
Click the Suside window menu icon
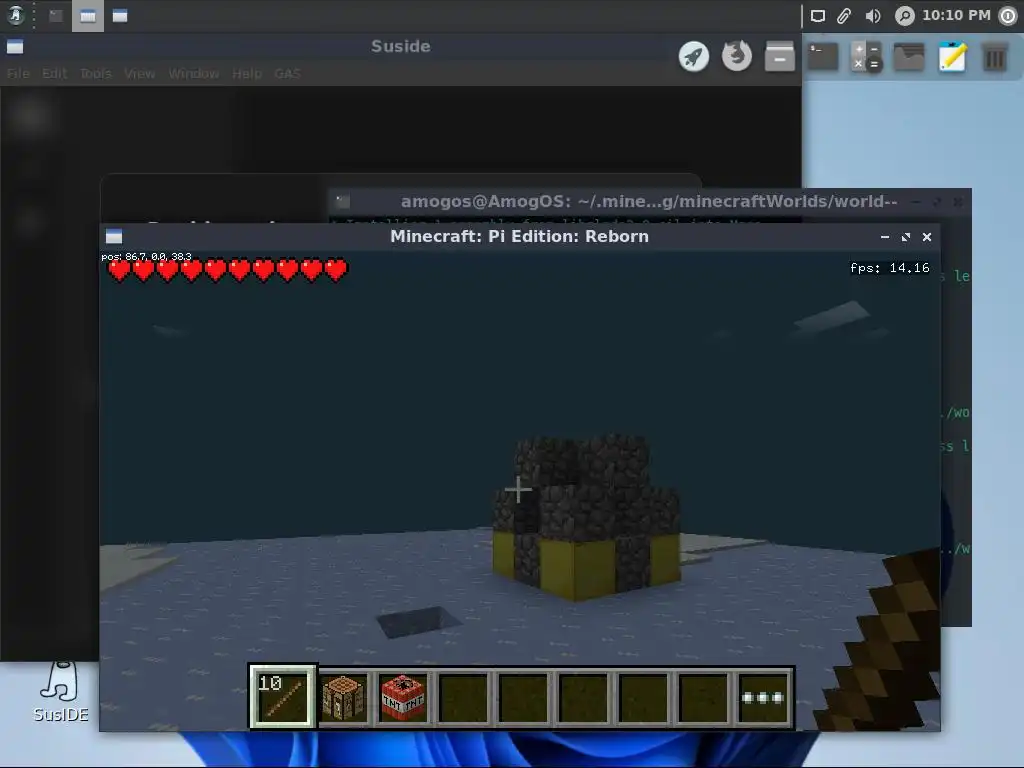pos(15,46)
